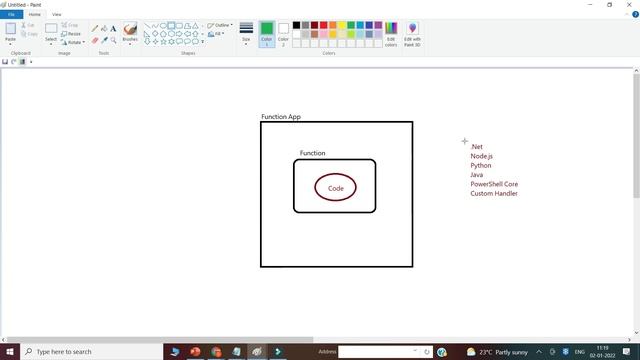Pick the yellow color swatch

coord(342,25)
